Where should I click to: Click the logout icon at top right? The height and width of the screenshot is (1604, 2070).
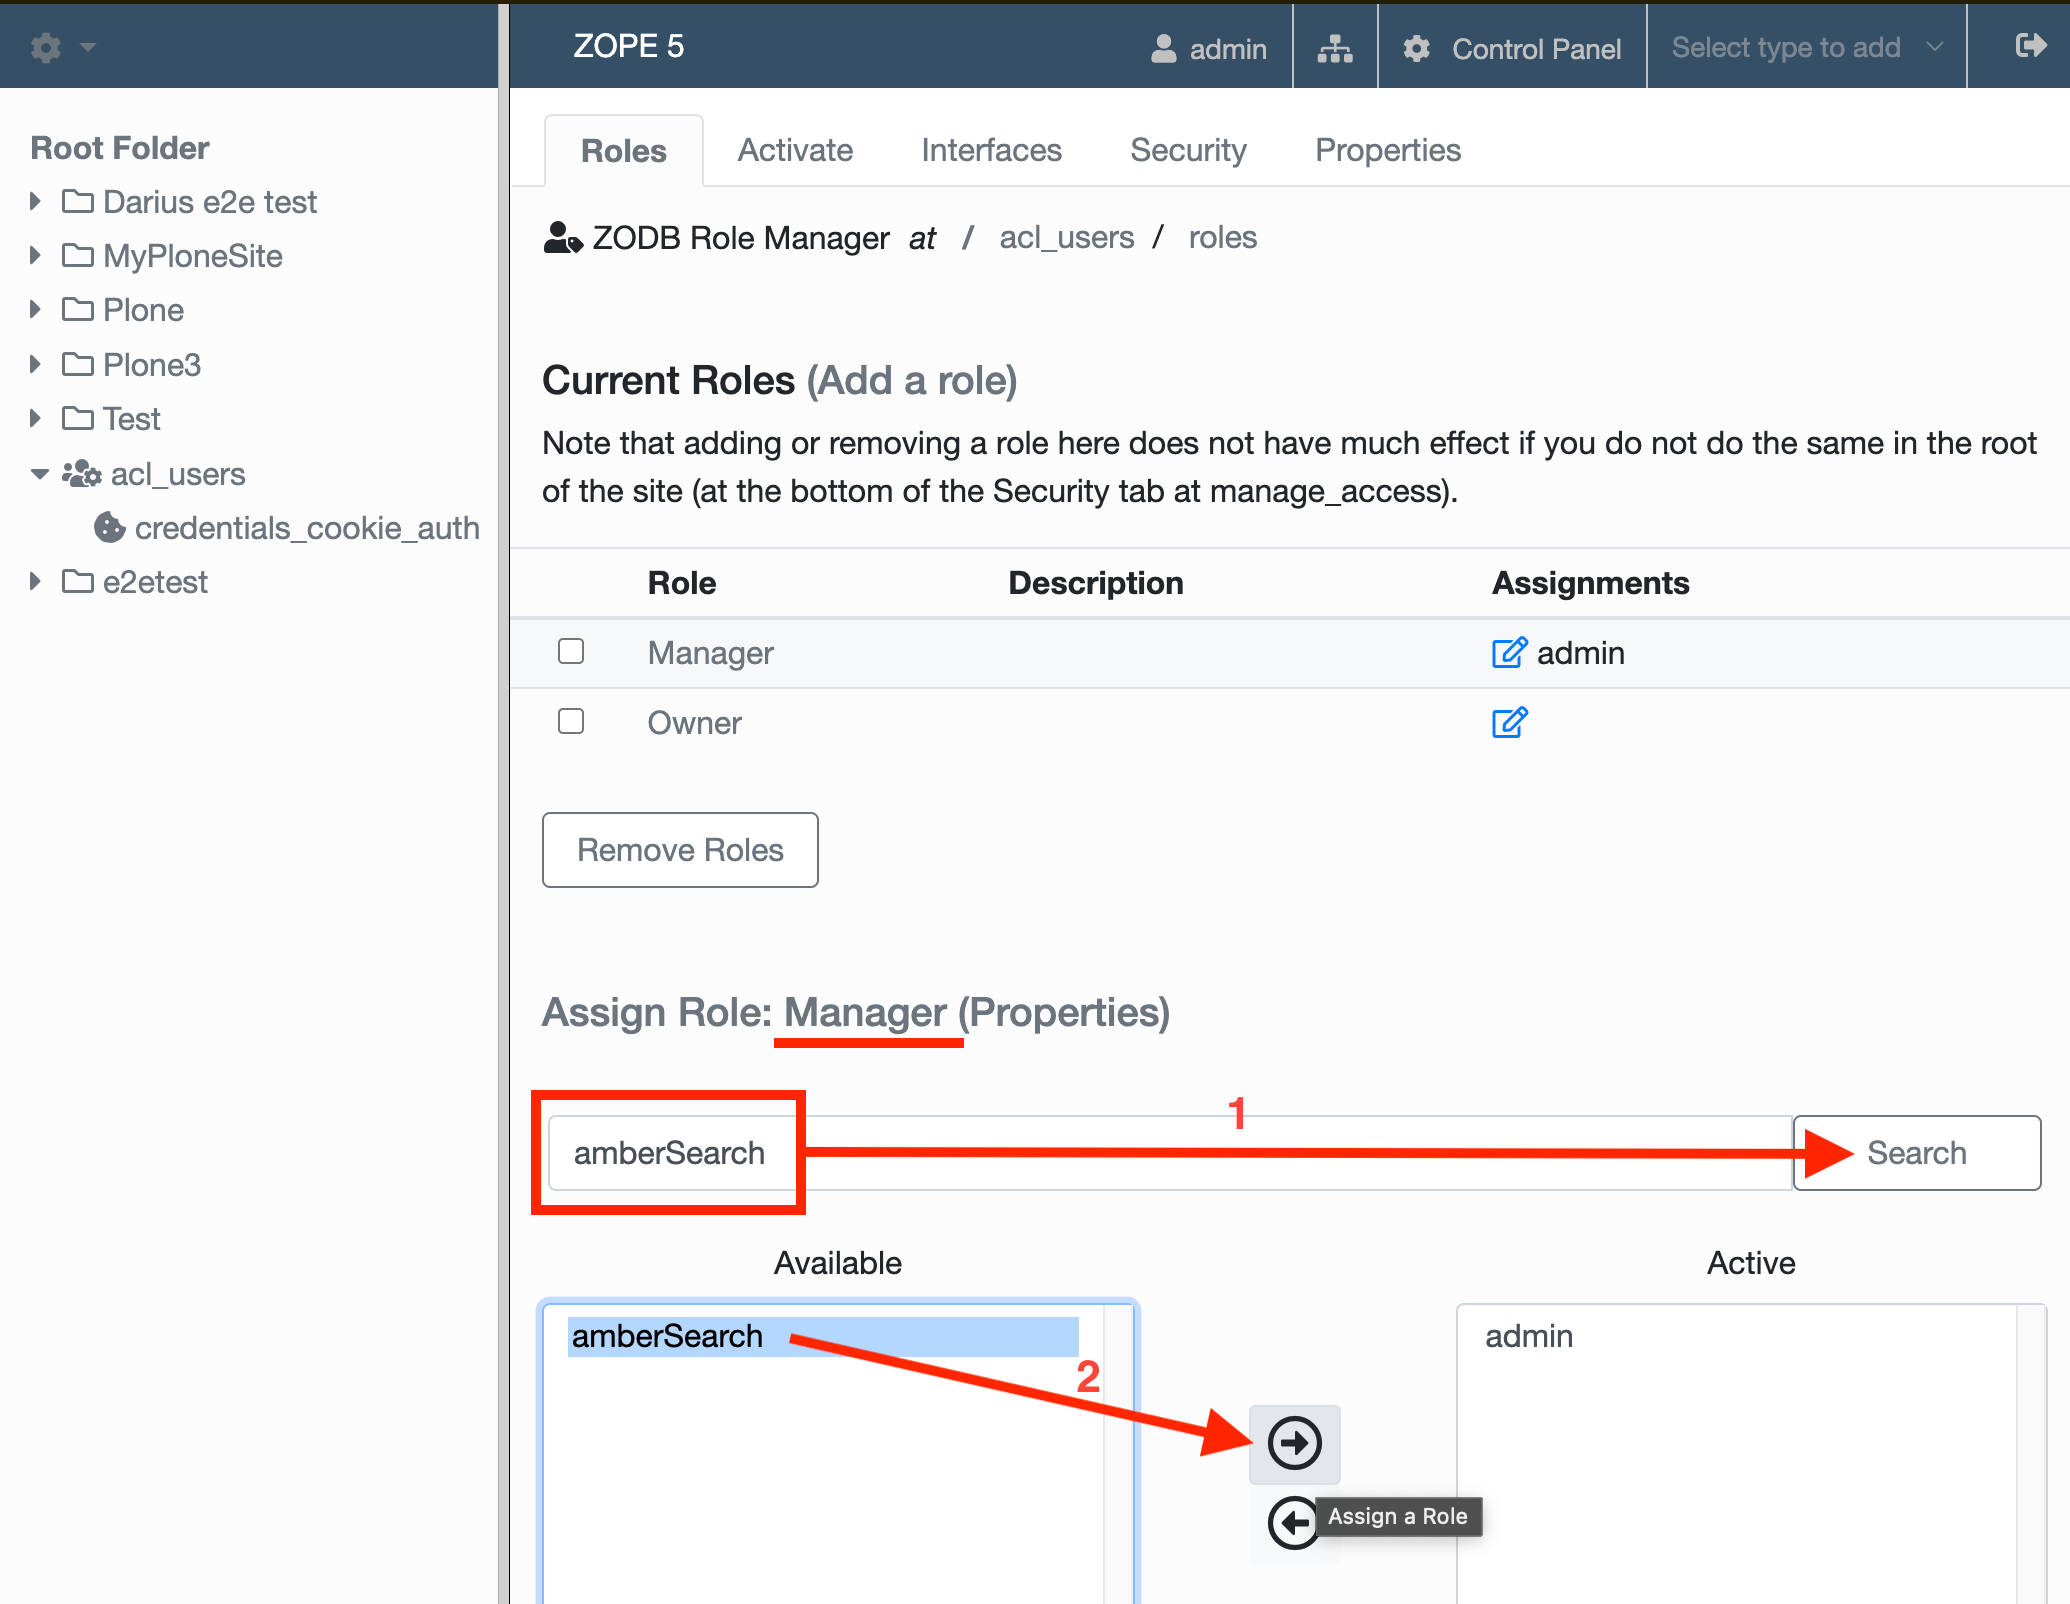pos(2030,46)
